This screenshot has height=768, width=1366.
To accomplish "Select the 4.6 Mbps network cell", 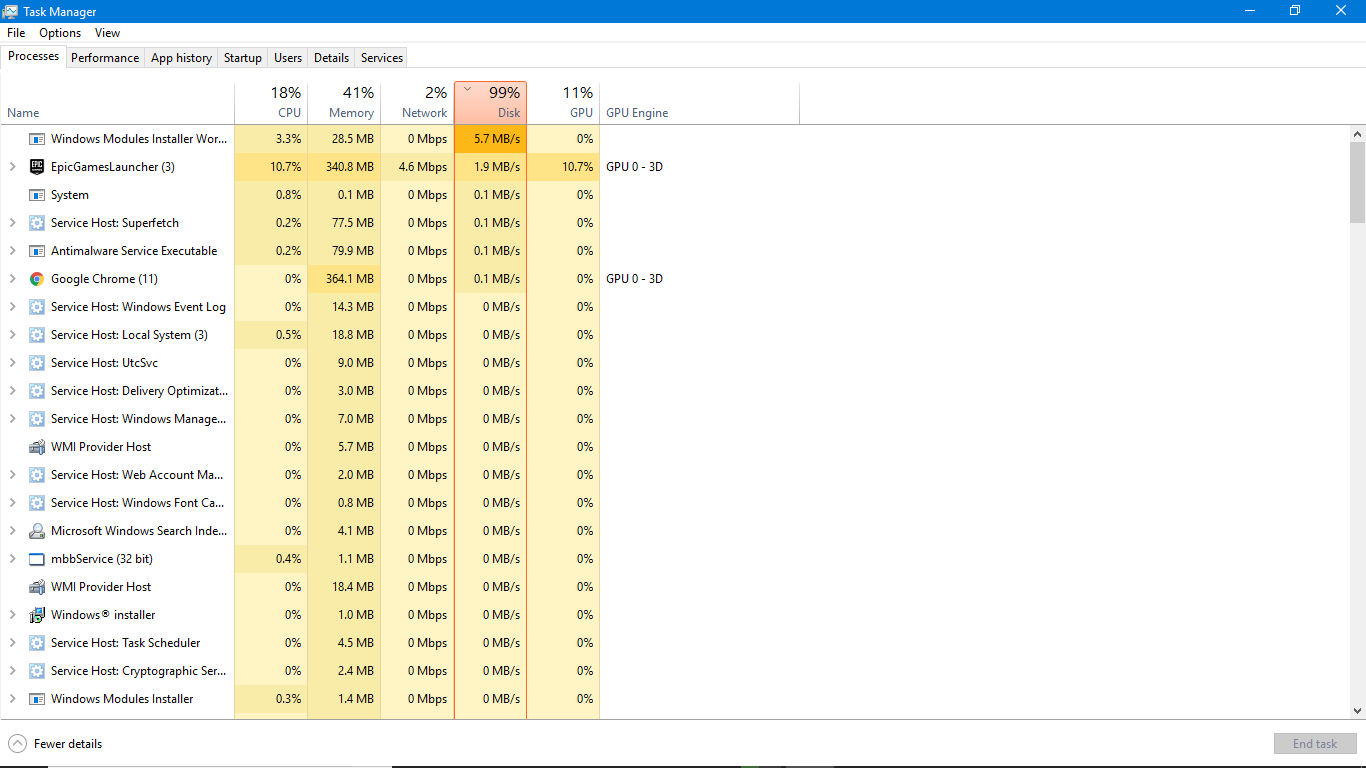I will pos(417,167).
